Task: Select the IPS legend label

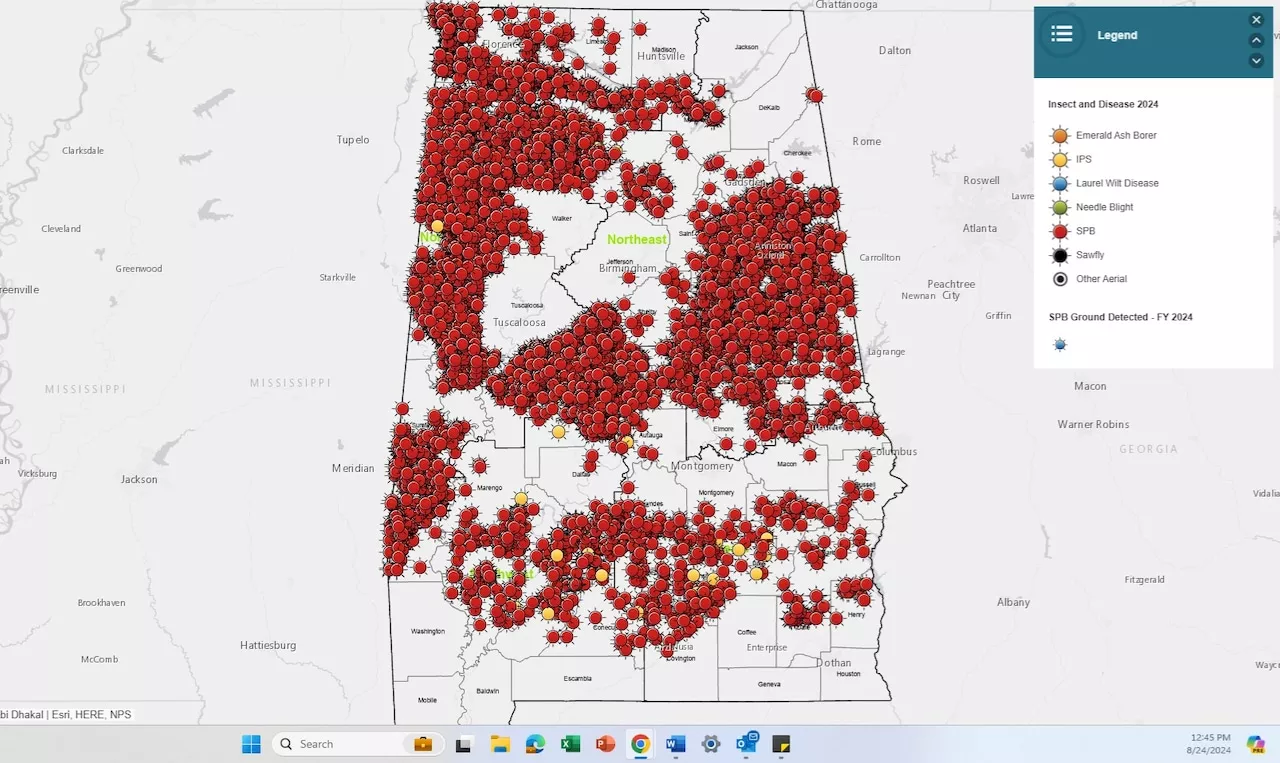Action: click(1084, 159)
